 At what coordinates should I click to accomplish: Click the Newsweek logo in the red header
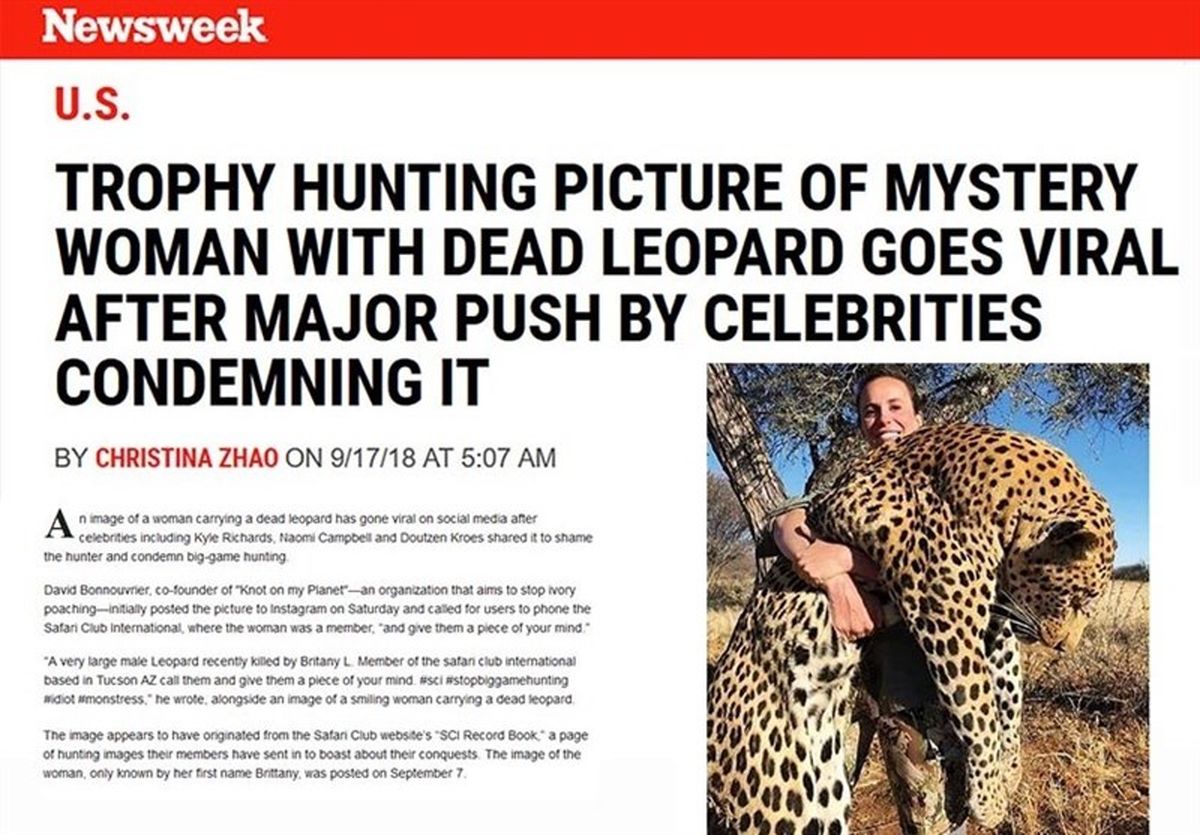(x=154, y=25)
